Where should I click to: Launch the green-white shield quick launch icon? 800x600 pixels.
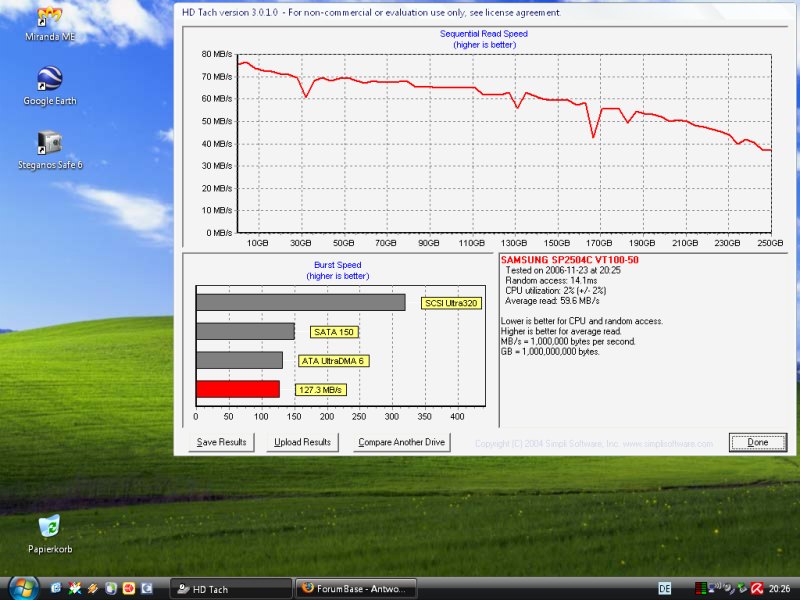[x=111, y=588]
